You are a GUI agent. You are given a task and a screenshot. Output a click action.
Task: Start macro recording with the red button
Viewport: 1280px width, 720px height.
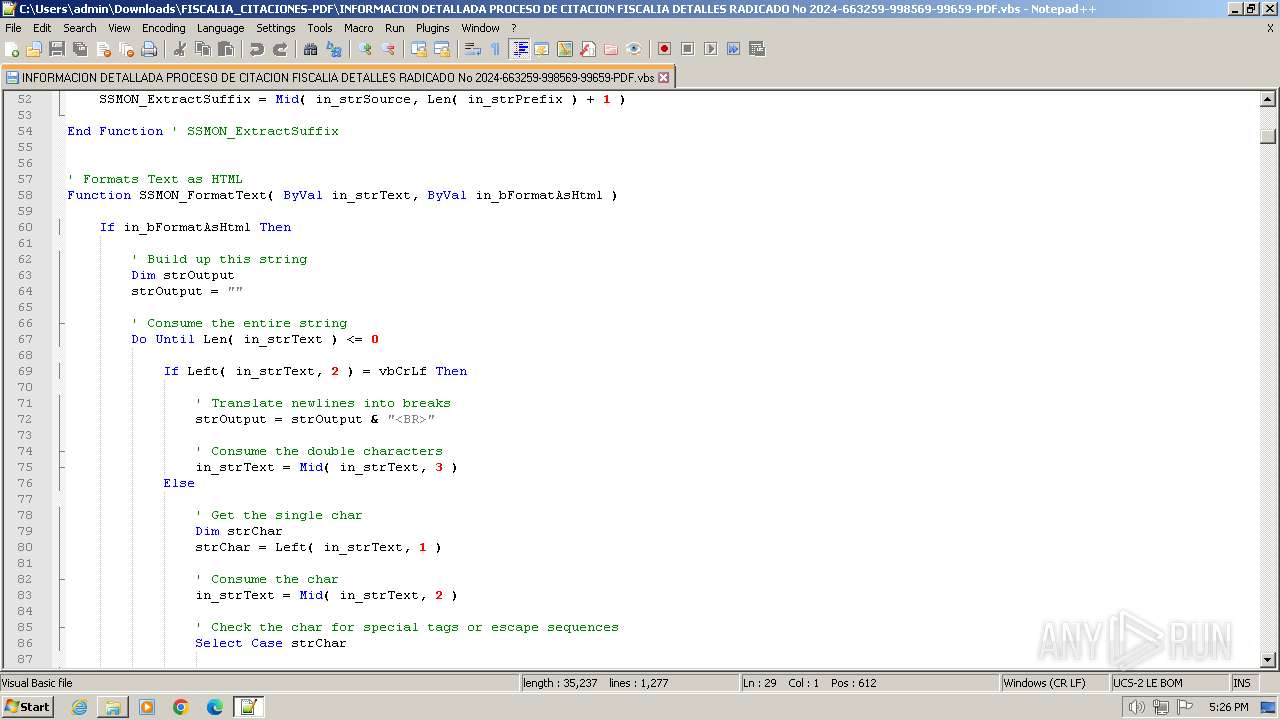pos(665,49)
